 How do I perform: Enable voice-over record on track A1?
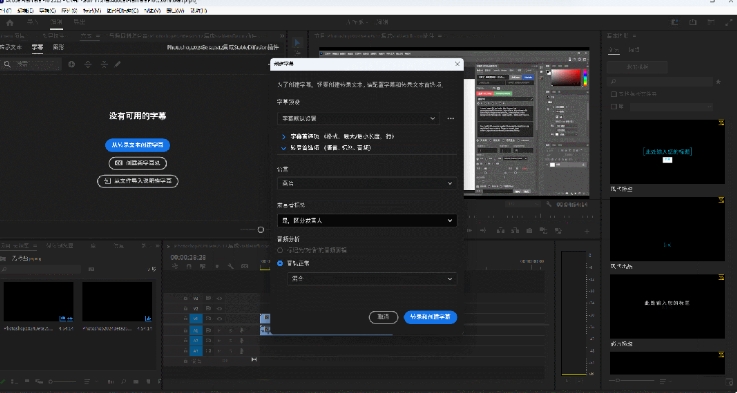[x=242, y=330]
